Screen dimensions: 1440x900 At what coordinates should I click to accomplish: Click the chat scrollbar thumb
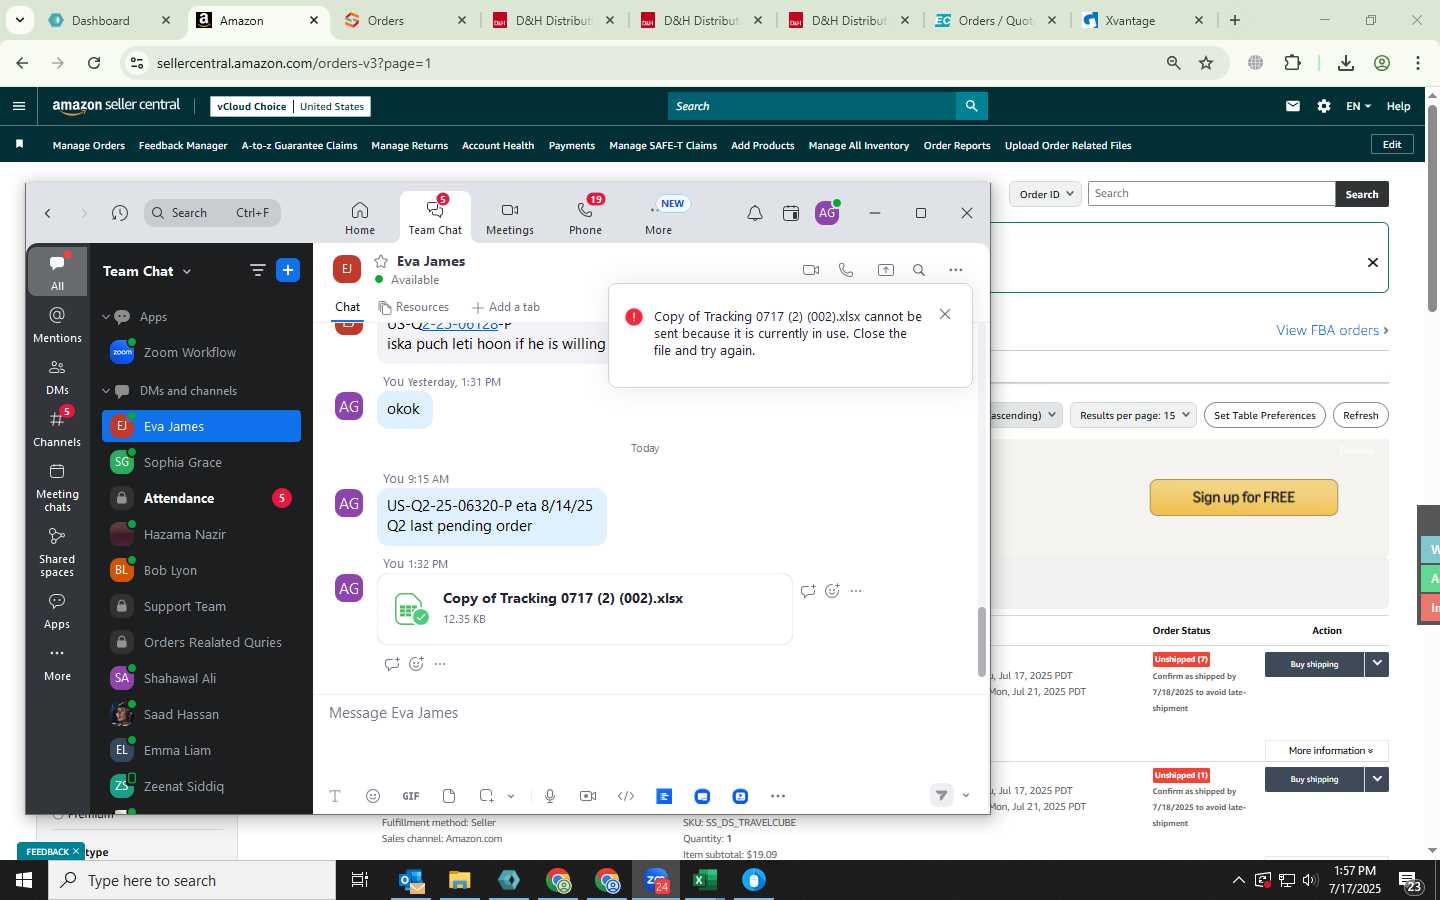click(x=982, y=642)
